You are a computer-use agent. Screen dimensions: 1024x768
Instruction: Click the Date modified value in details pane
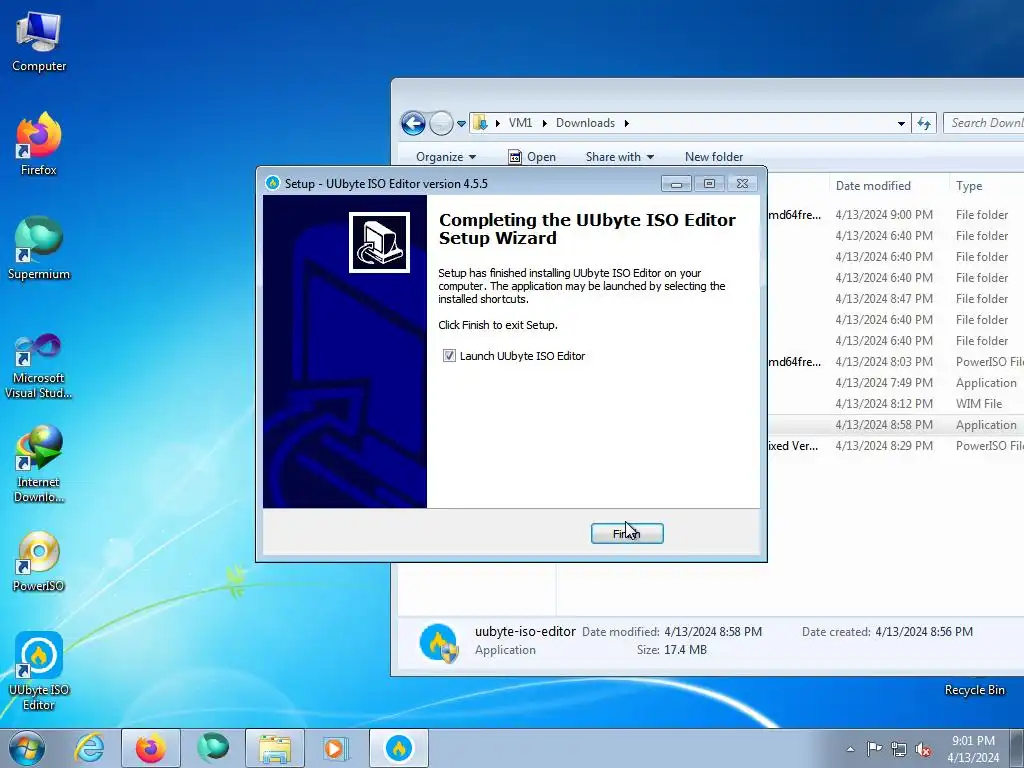pos(713,632)
